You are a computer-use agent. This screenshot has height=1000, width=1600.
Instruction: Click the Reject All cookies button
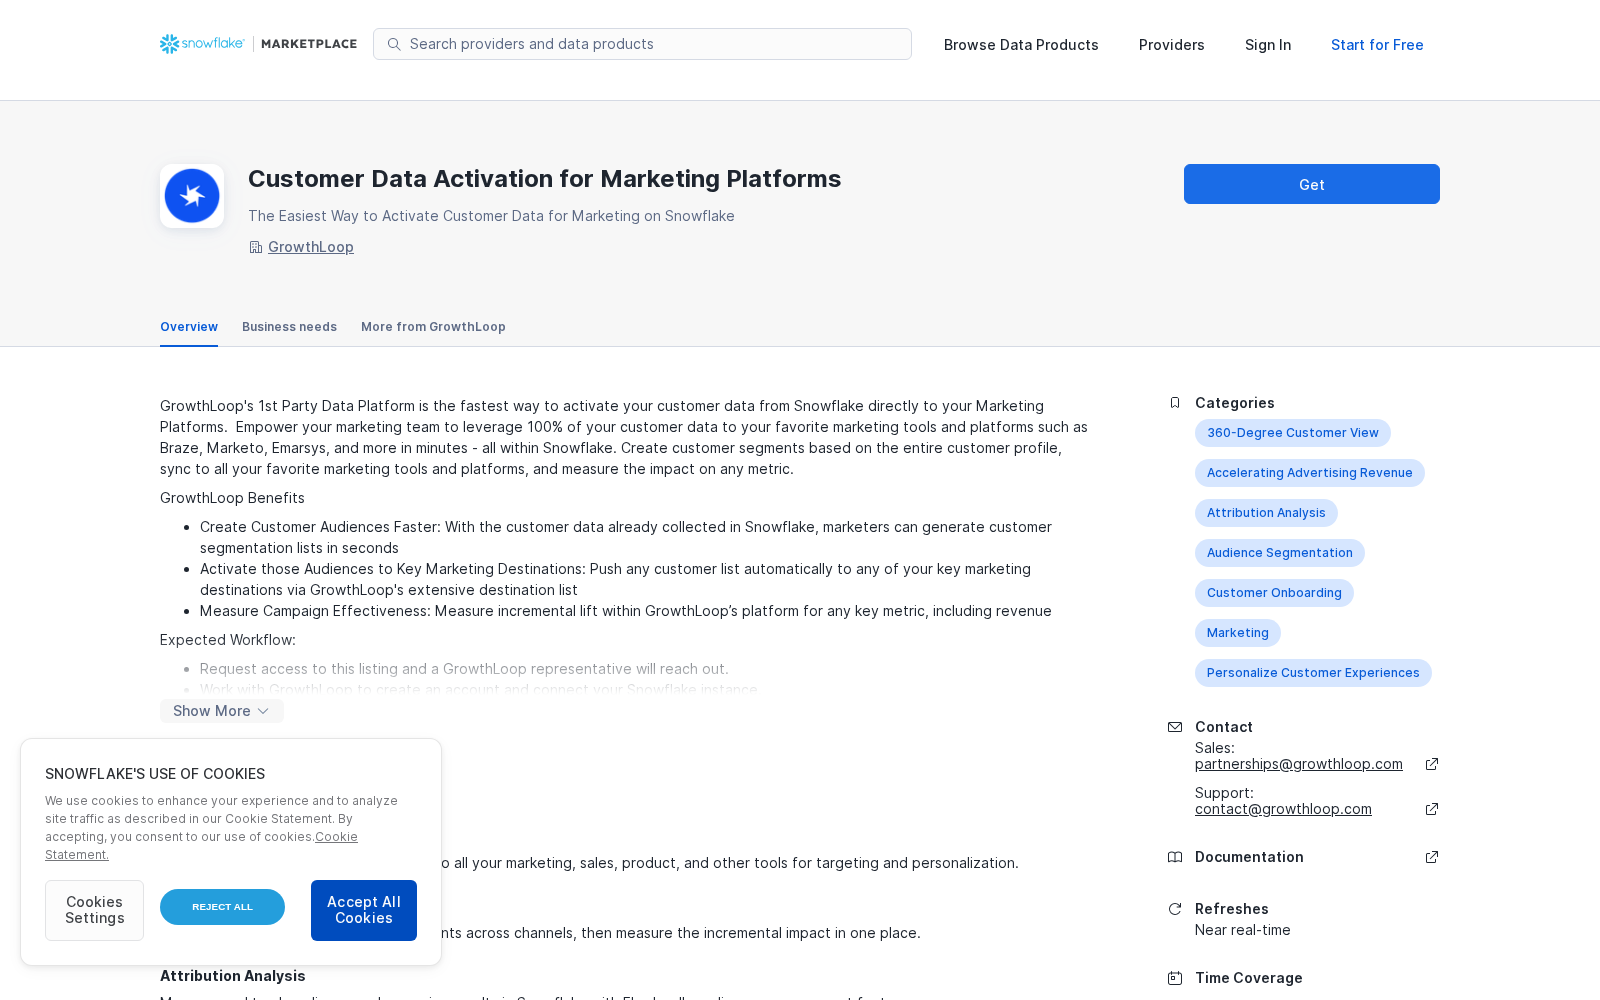tap(222, 907)
